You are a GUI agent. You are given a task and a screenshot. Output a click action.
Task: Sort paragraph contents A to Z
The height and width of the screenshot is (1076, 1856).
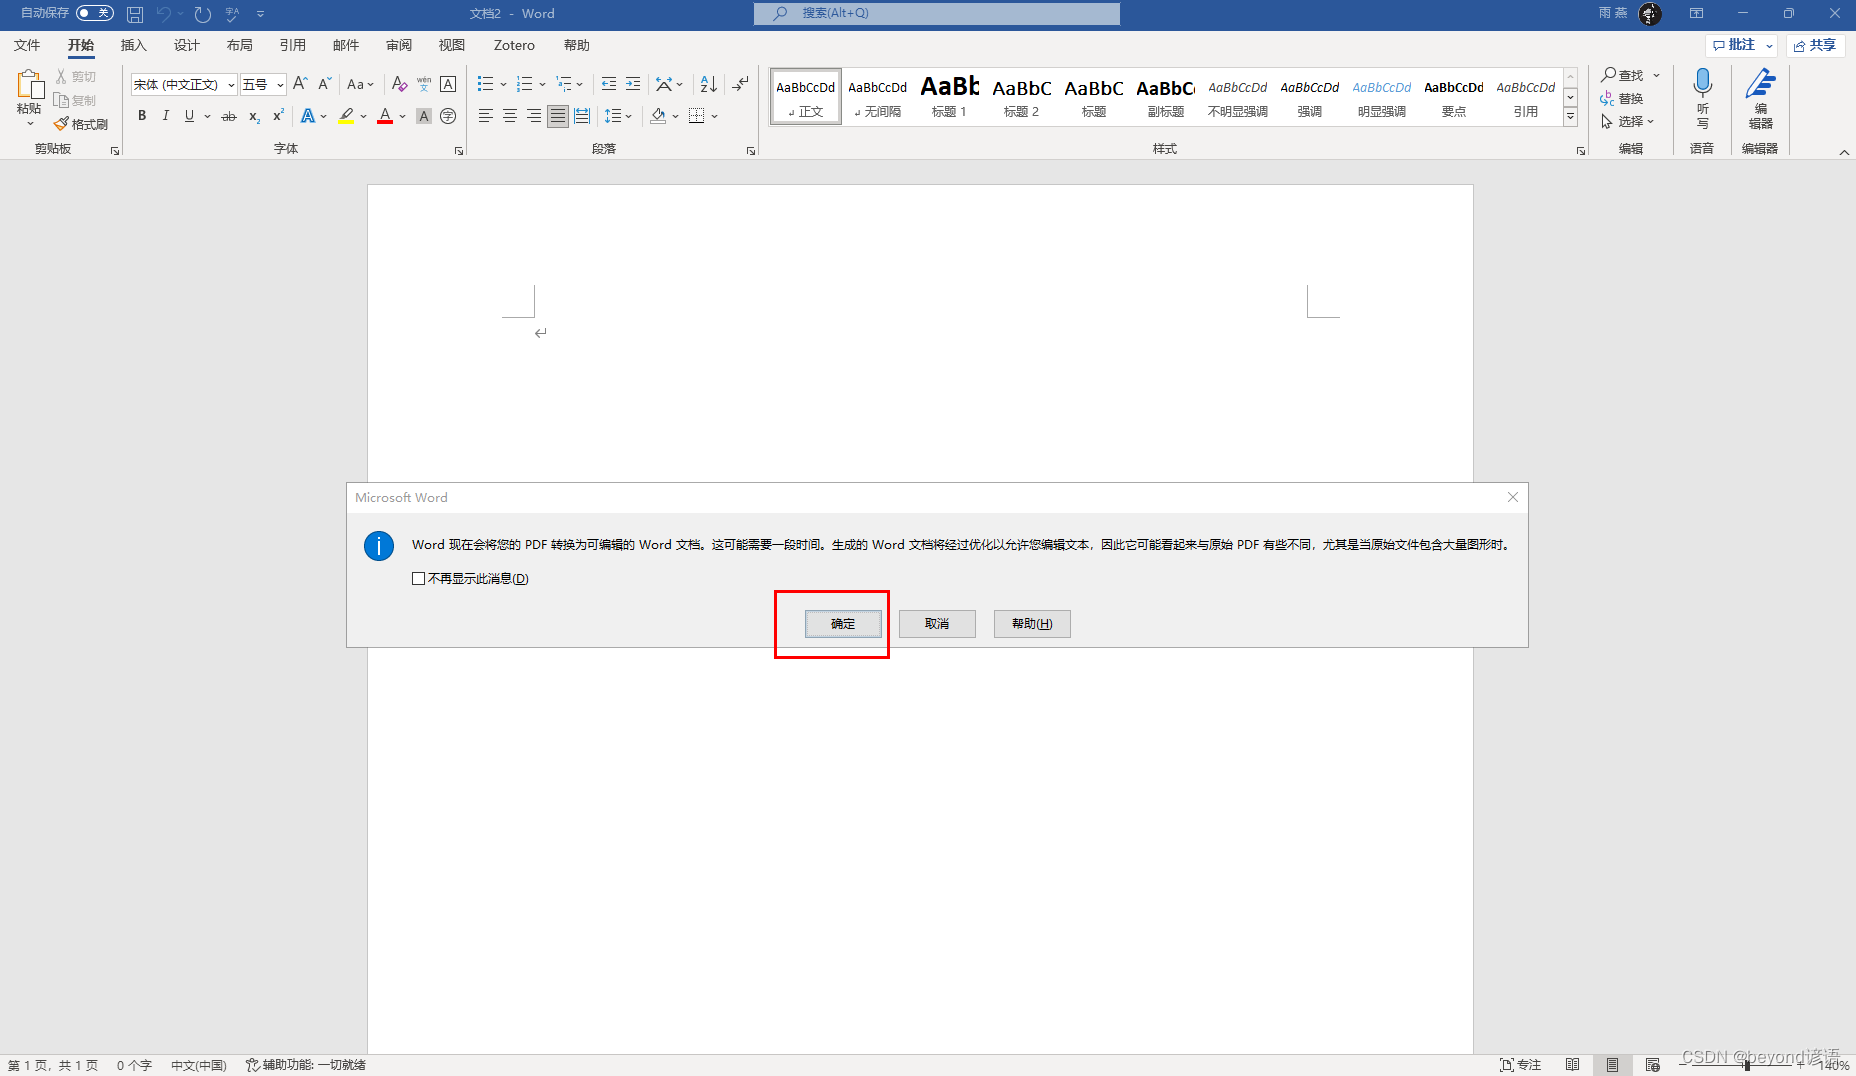[708, 84]
